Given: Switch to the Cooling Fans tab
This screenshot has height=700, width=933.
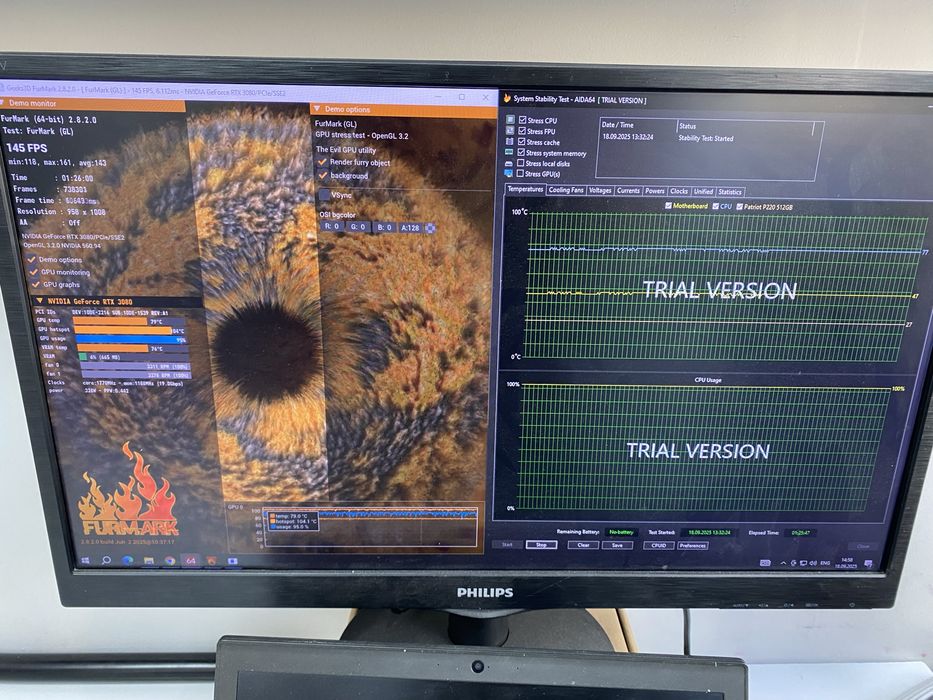Looking at the screenshot, I should [x=566, y=190].
